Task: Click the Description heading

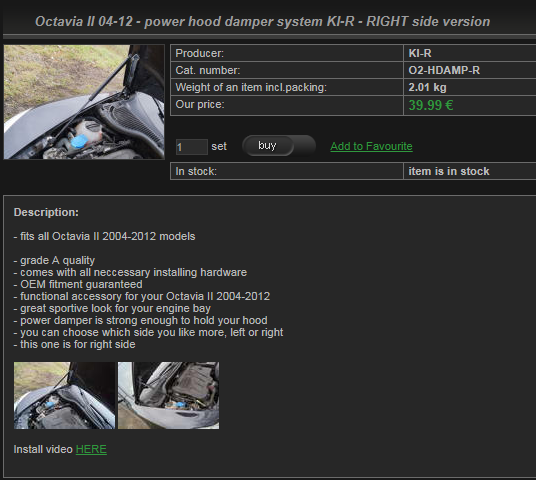Action: (46, 212)
